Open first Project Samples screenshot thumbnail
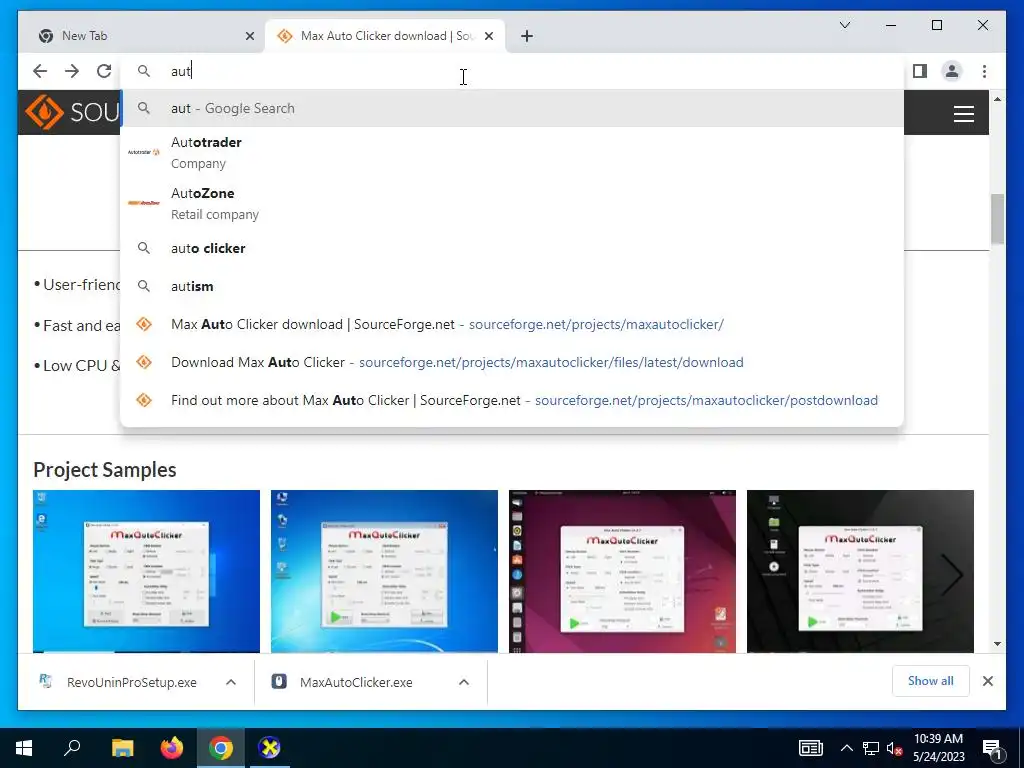The width and height of the screenshot is (1024, 768). coord(146,571)
